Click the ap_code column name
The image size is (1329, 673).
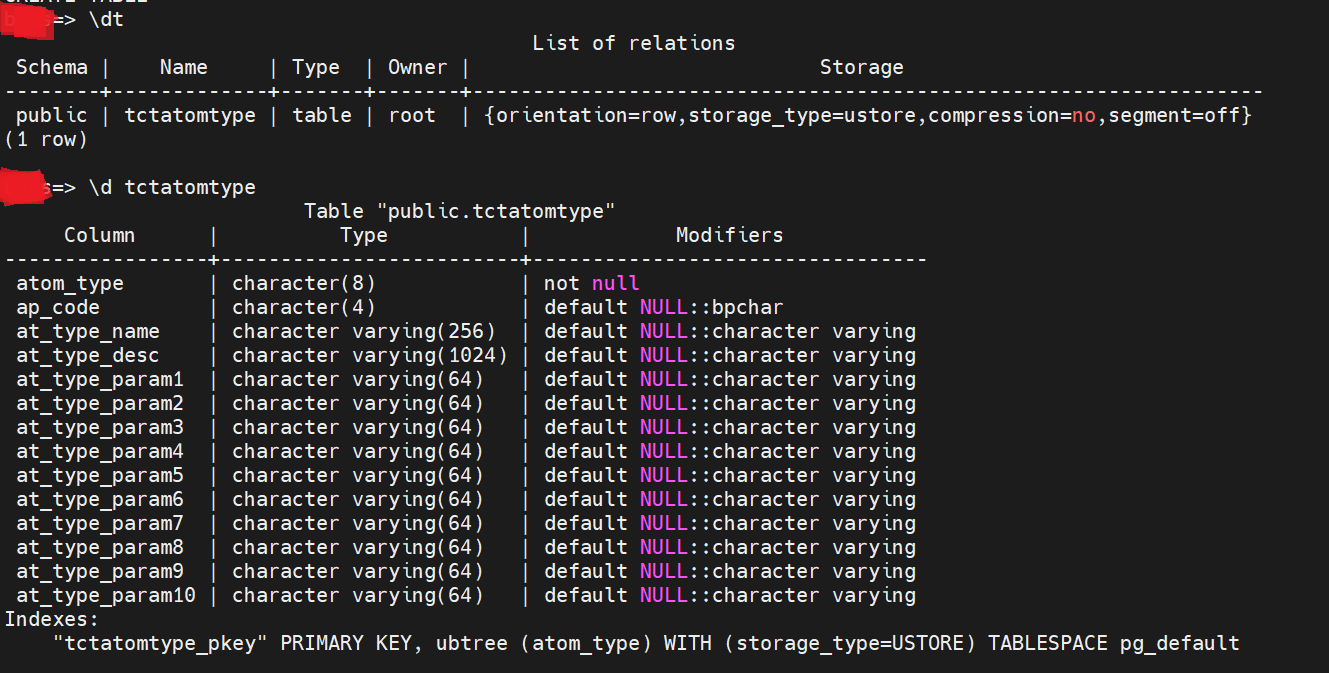pyautogui.click(x=58, y=307)
